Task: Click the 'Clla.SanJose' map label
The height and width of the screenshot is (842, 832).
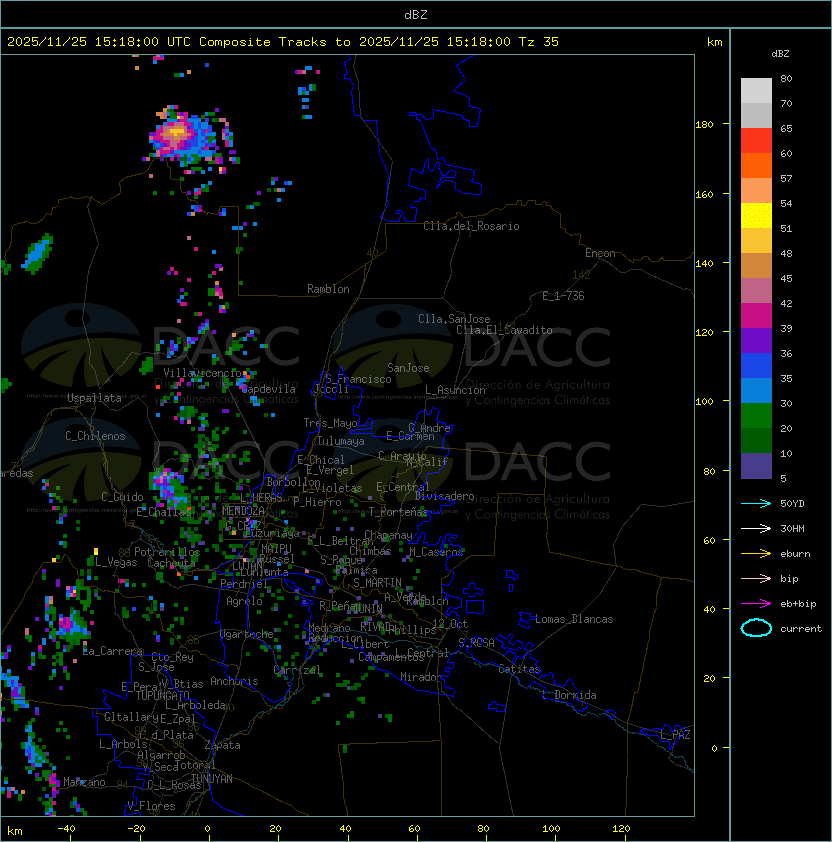Action: tap(454, 319)
